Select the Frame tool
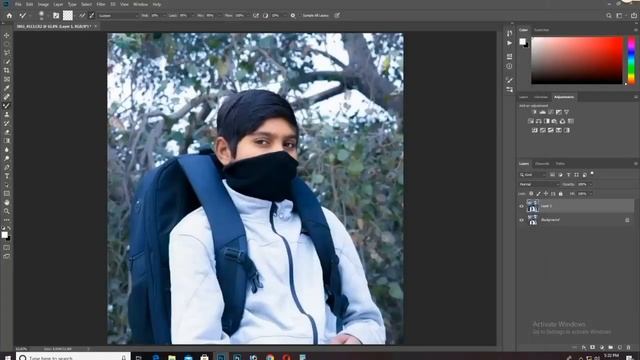 tap(7, 79)
